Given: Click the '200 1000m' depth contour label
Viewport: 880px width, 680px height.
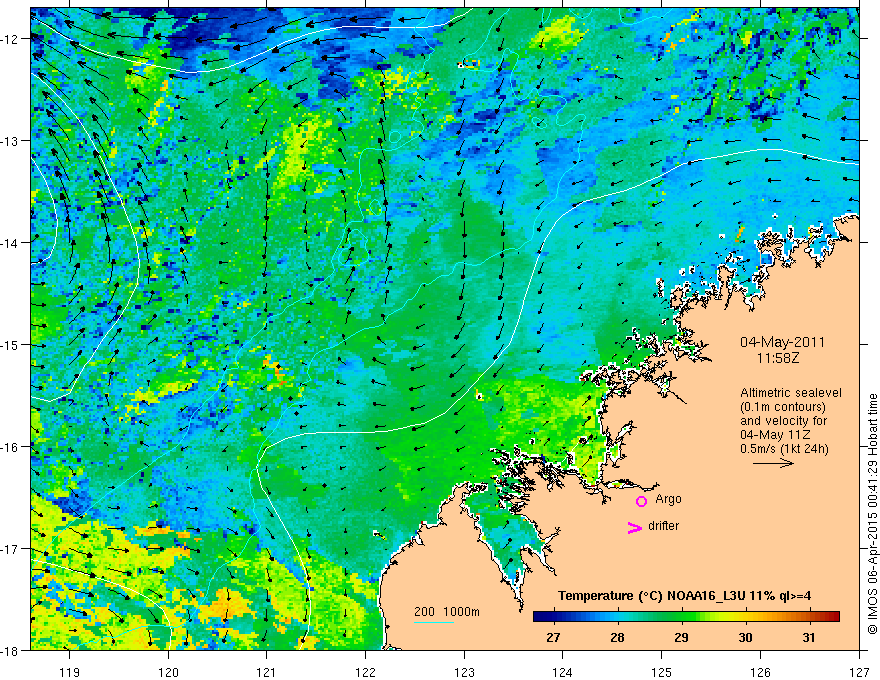Looking at the screenshot, I should click(x=447, y=612).
